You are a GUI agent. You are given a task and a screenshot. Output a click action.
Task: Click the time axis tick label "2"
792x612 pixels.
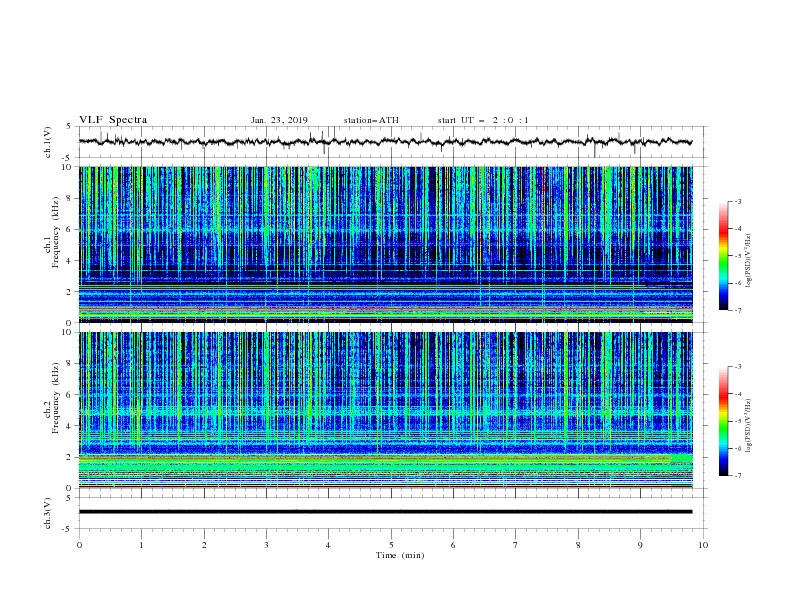[x=204, y=545]
